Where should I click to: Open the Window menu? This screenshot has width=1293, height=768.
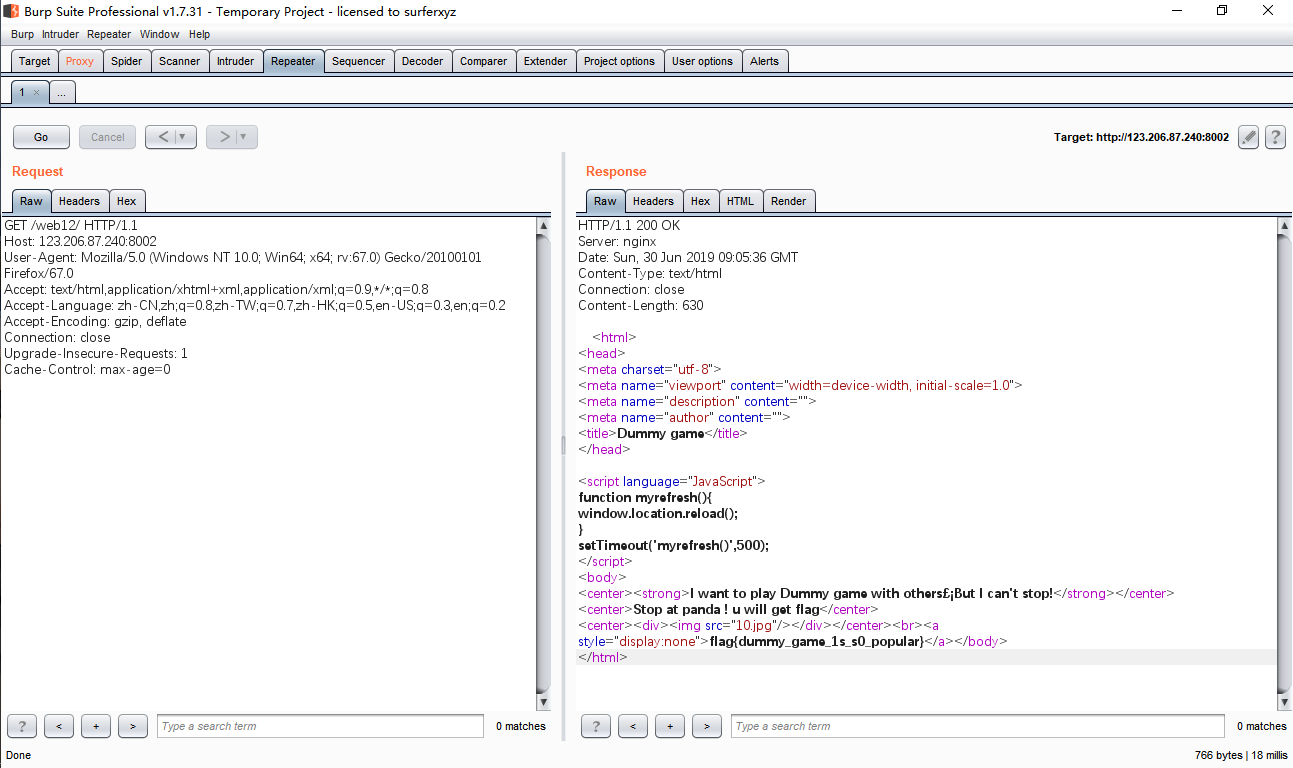click(160, 34)
